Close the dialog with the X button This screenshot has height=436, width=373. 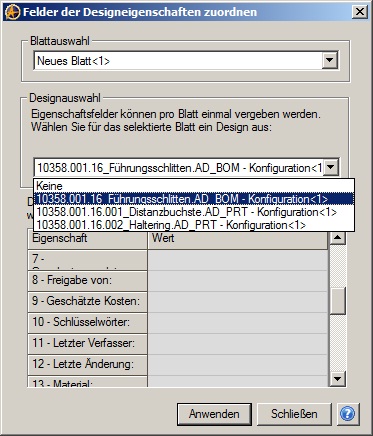[x=360, y=12]
